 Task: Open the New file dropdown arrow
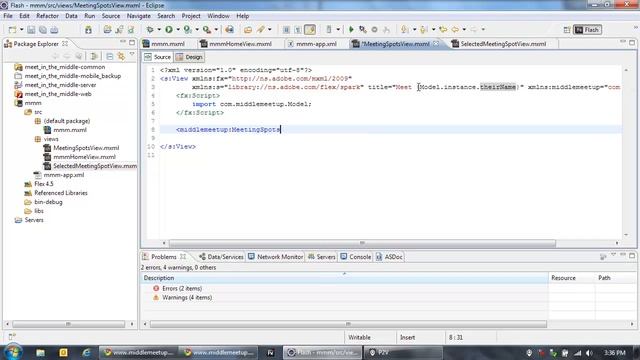click(x=22, y=30)
